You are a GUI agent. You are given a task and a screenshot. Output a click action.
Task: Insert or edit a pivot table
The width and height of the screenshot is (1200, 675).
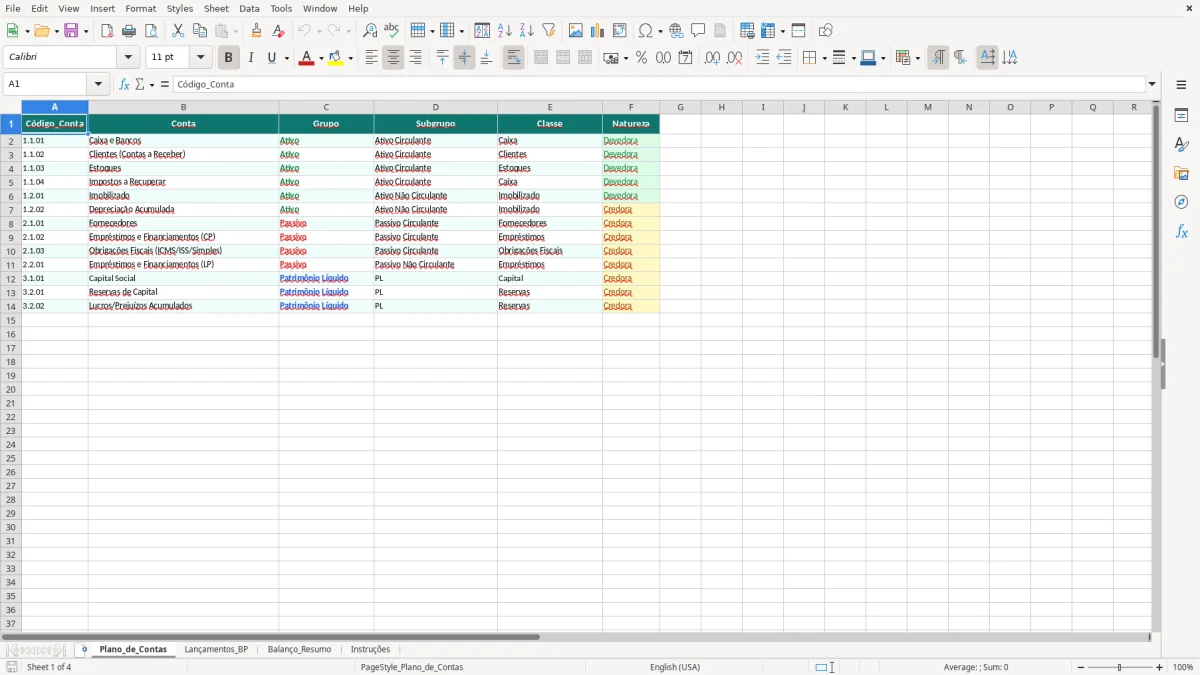620,30
